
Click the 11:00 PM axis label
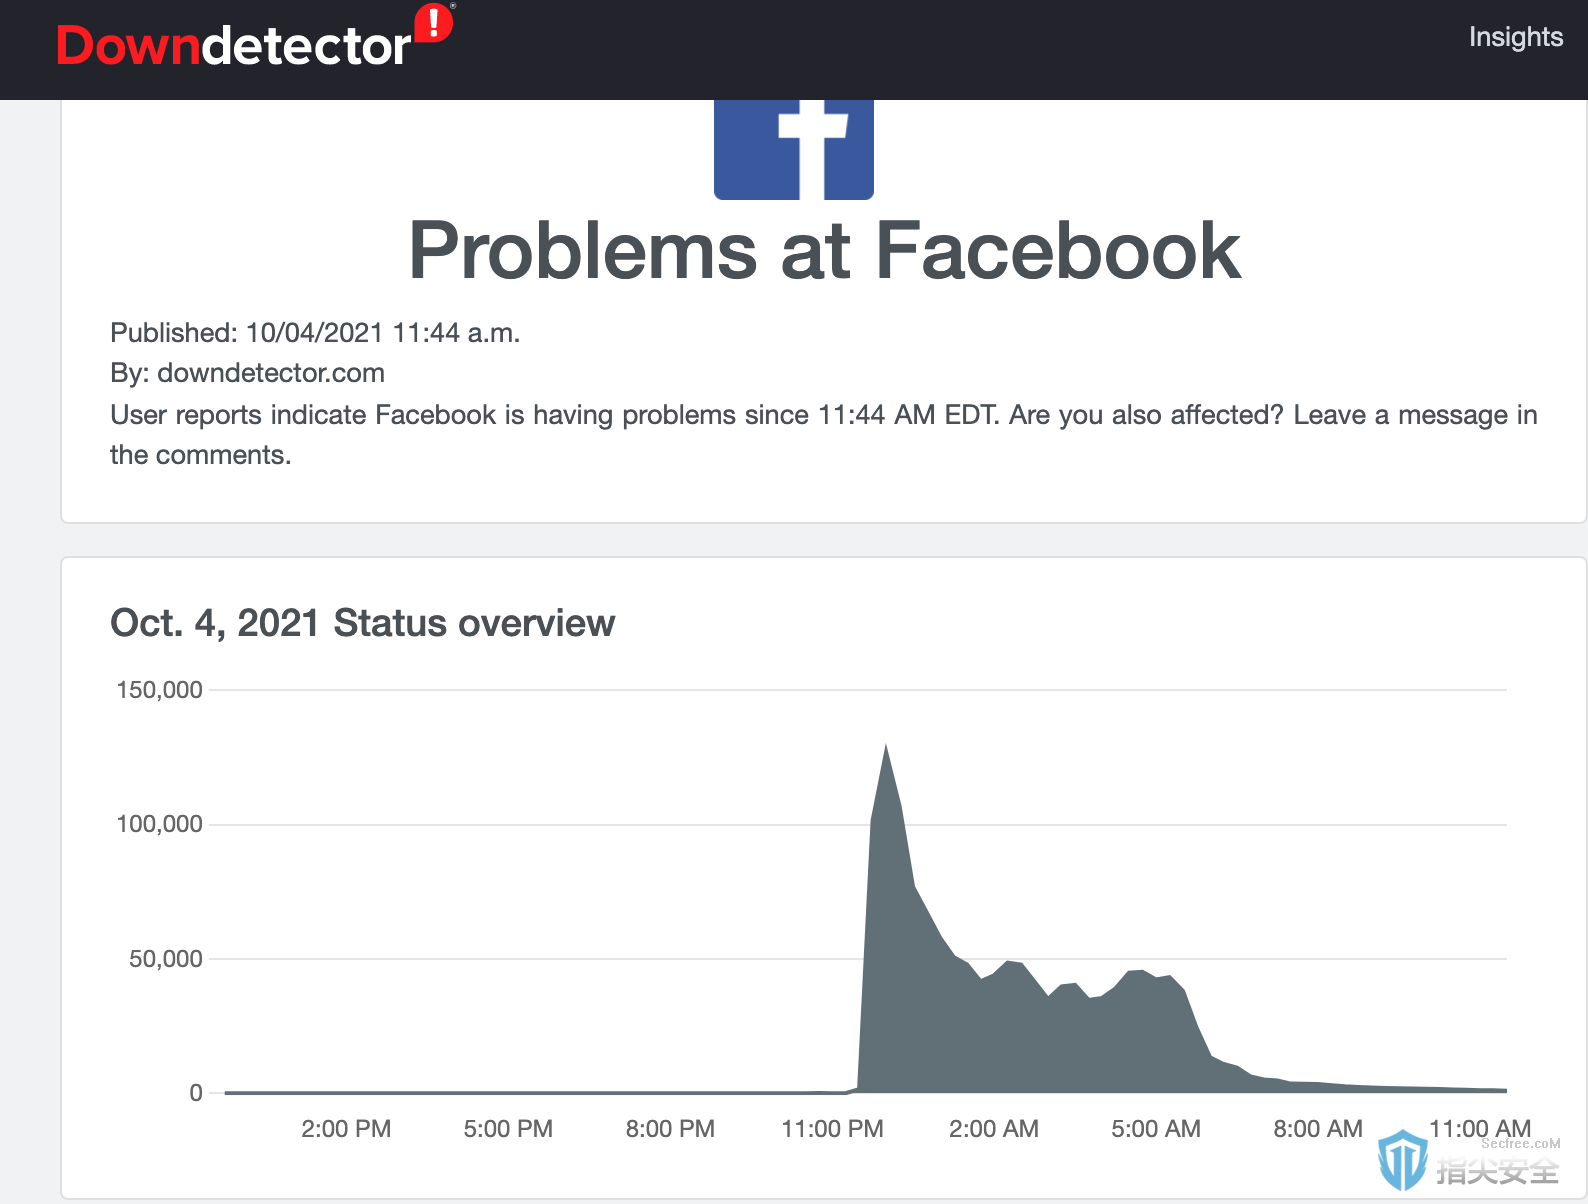coord(832,1129)
